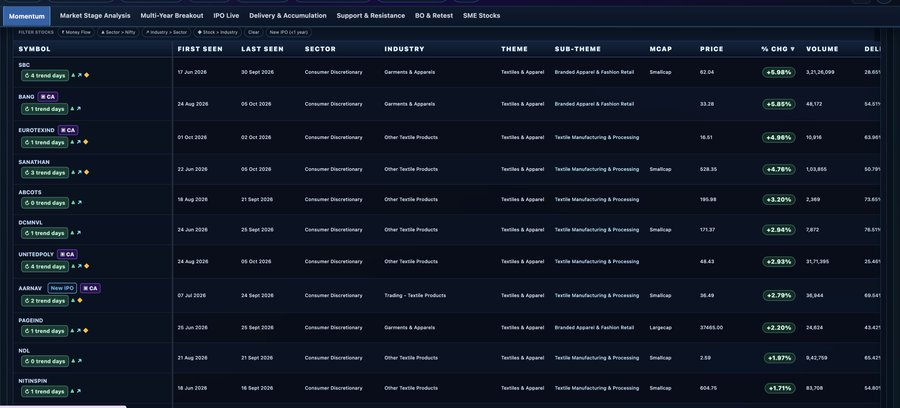Click the +2.20% change badge for PAGEIND
Screen dimensions: 900x408
(x=779, y=328)
